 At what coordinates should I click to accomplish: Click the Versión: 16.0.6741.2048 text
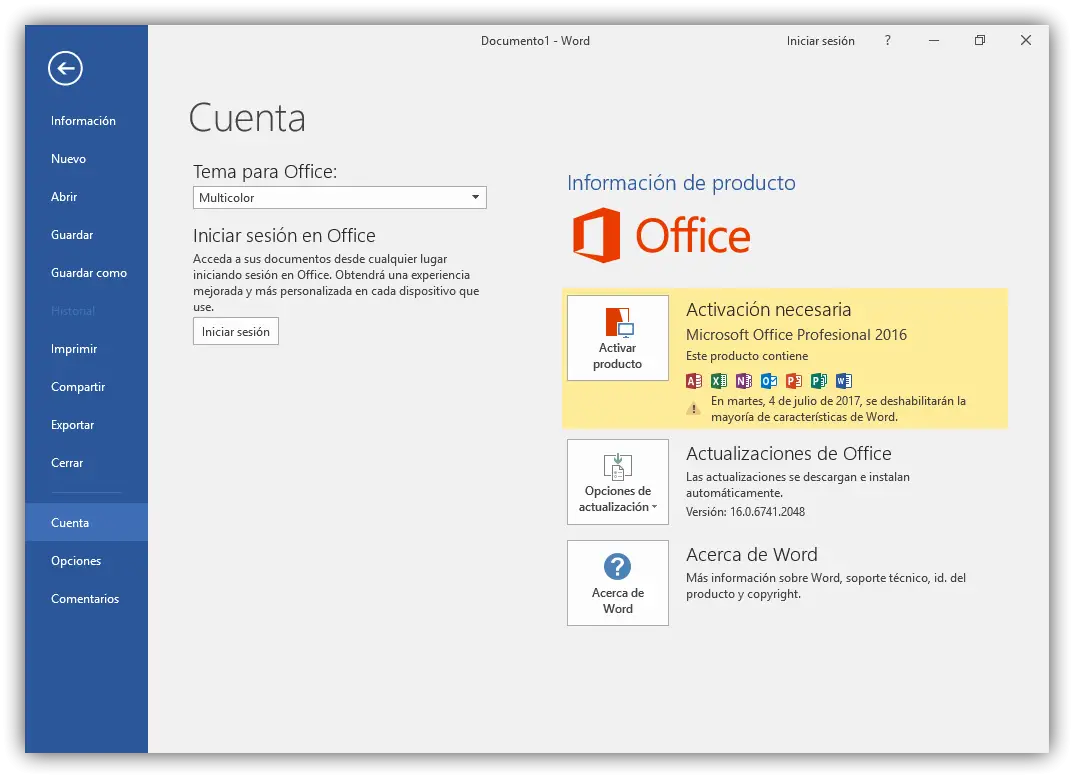[745, 512]
